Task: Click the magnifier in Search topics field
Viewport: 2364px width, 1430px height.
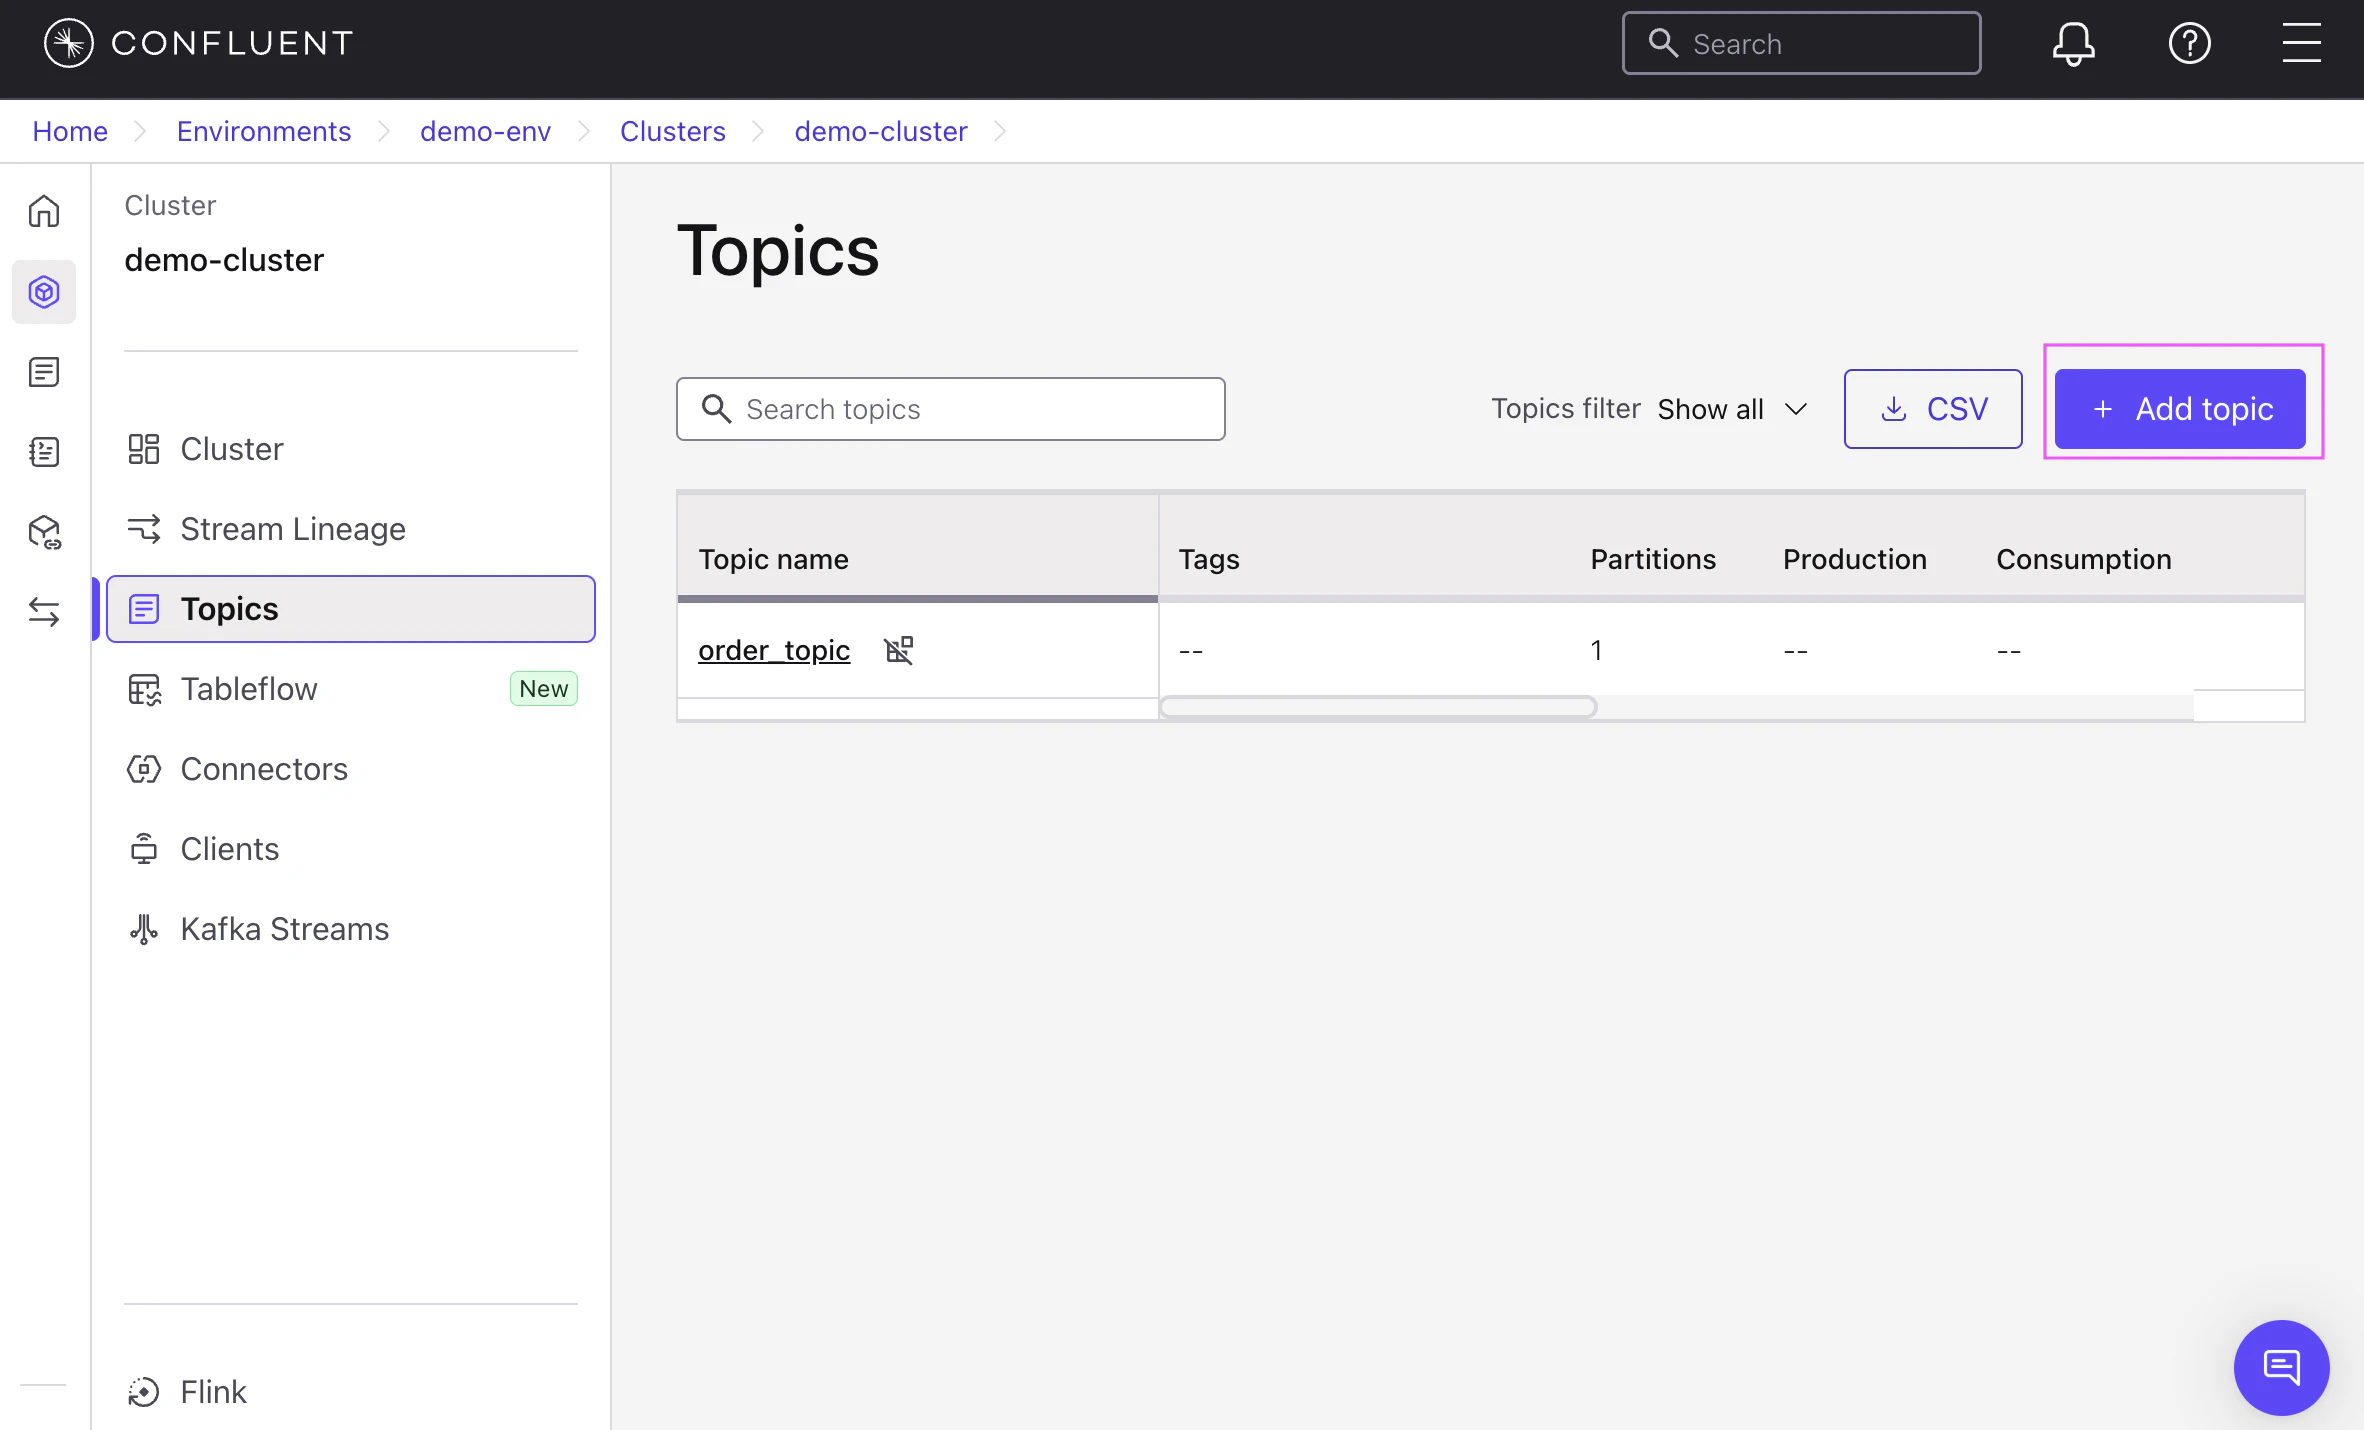Action: [x=716, y=408]
